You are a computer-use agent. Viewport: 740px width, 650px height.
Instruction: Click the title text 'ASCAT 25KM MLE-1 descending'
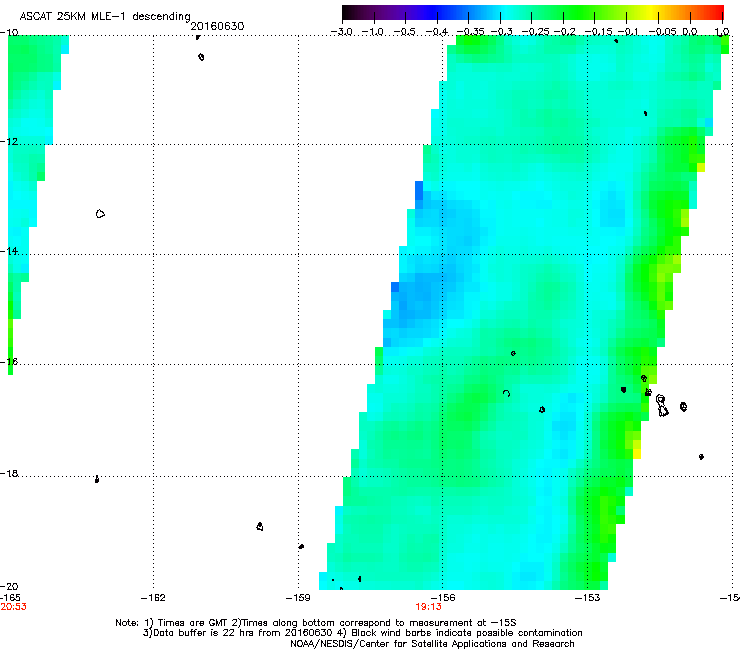(105, 17)
